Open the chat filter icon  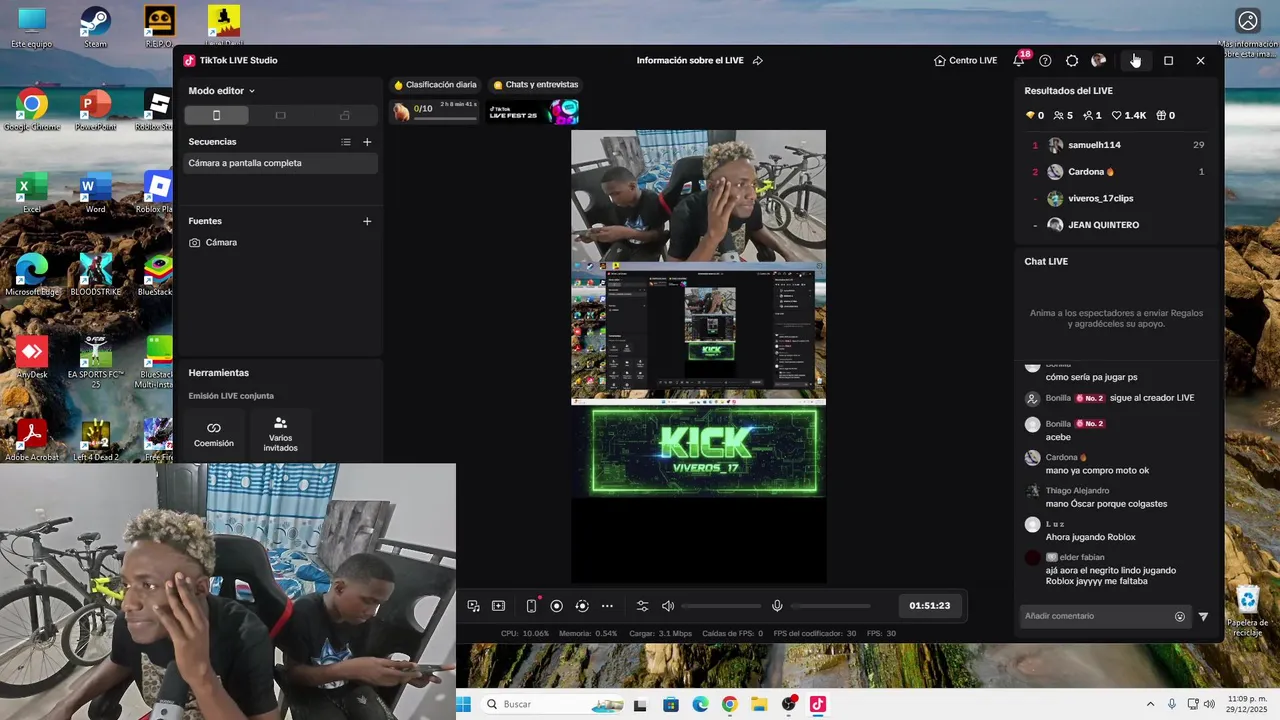(1203, 617)
